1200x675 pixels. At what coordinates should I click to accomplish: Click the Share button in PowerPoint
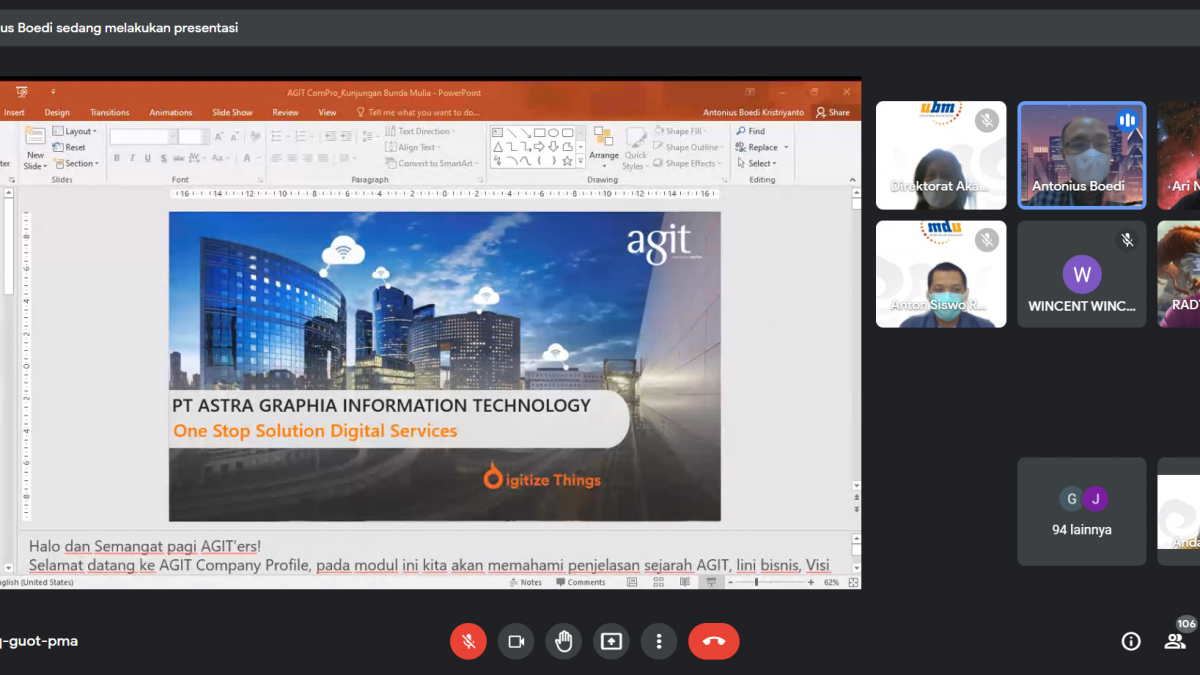pyautogui.click(x=833, y=113)
